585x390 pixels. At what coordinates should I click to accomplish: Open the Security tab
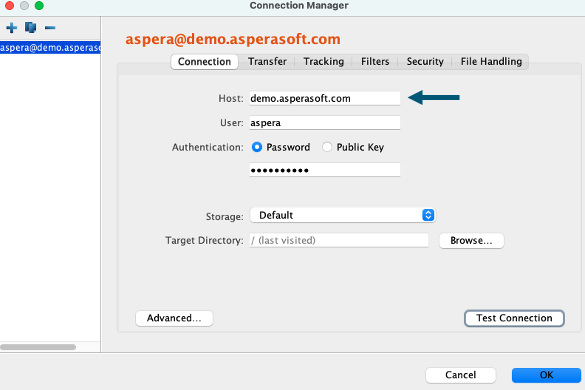click(425, 62)
